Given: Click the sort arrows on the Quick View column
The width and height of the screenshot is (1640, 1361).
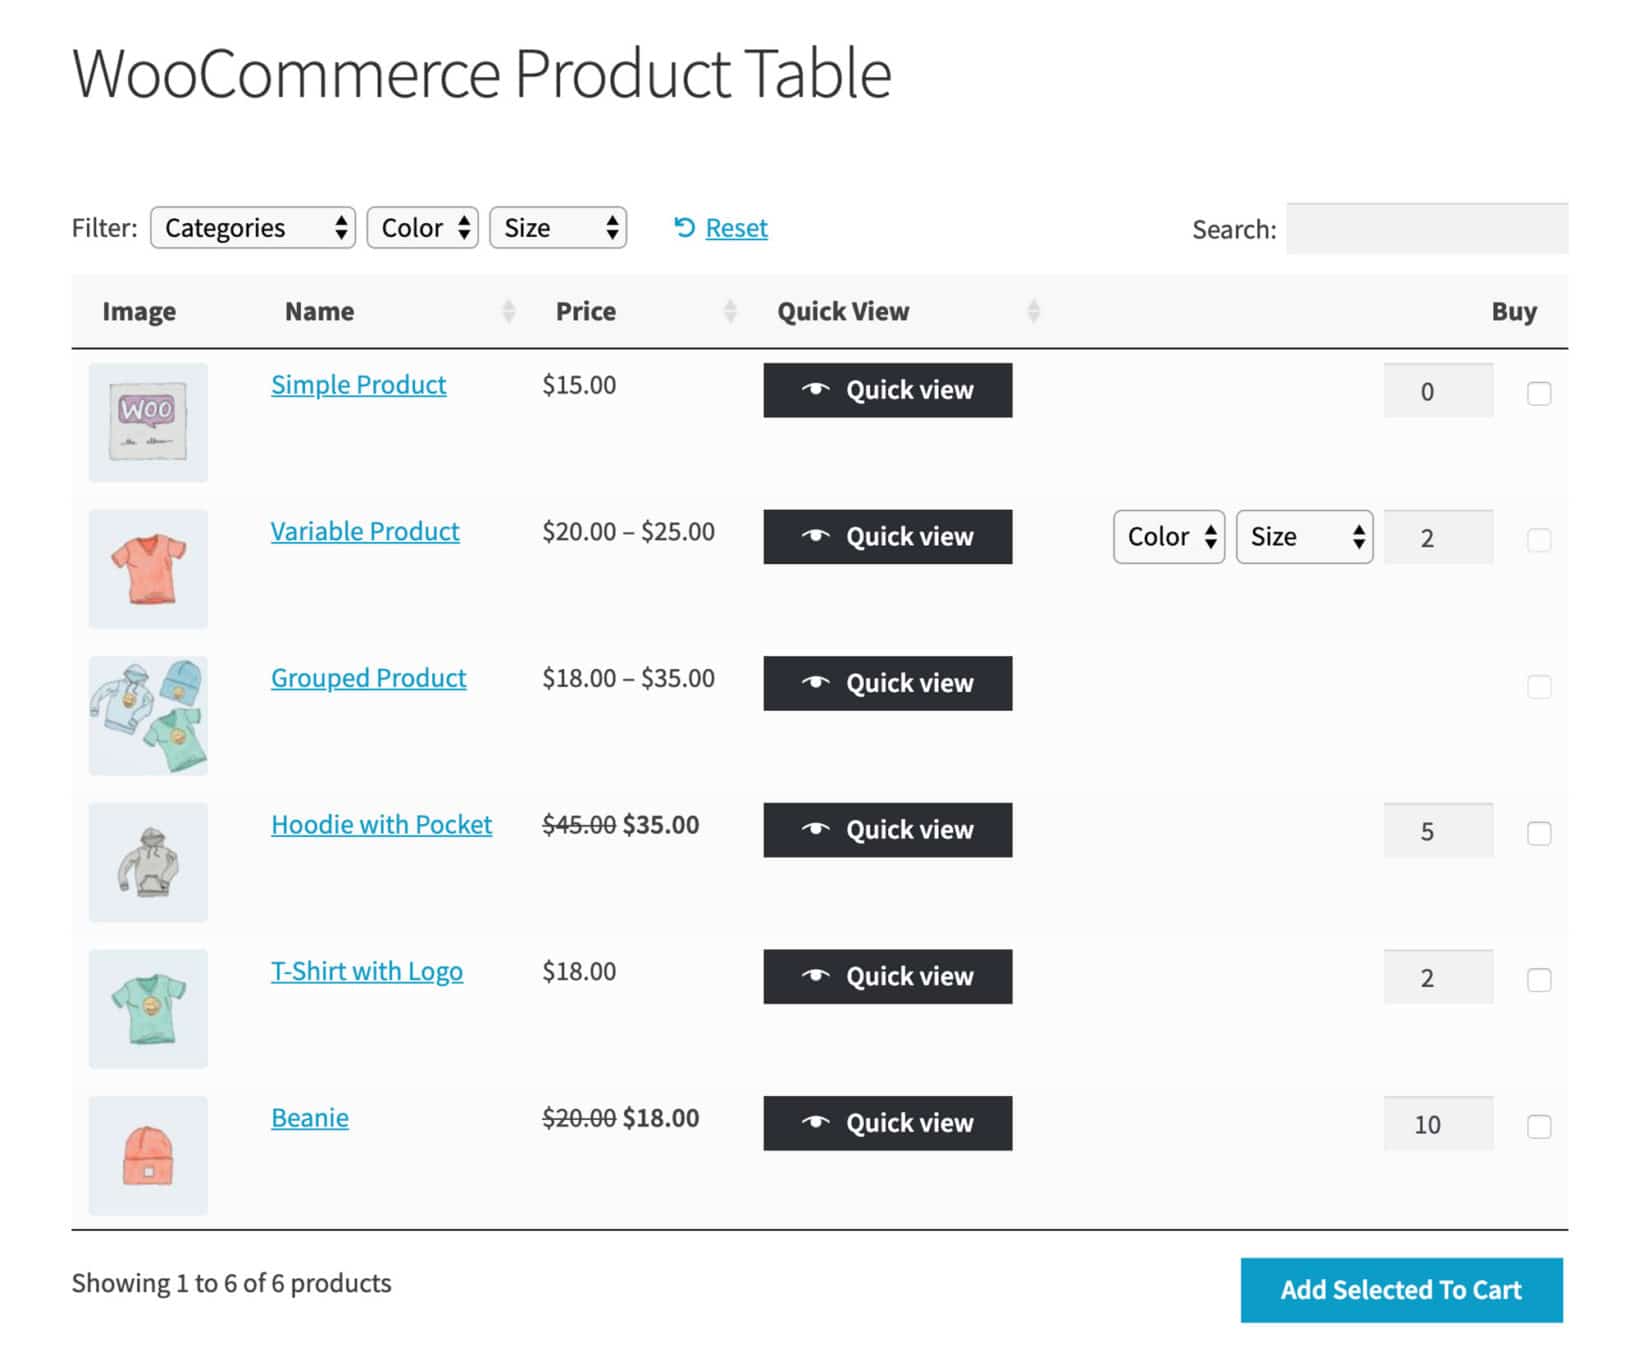Looking at the screenshot, I should [x=1033, y=311].
